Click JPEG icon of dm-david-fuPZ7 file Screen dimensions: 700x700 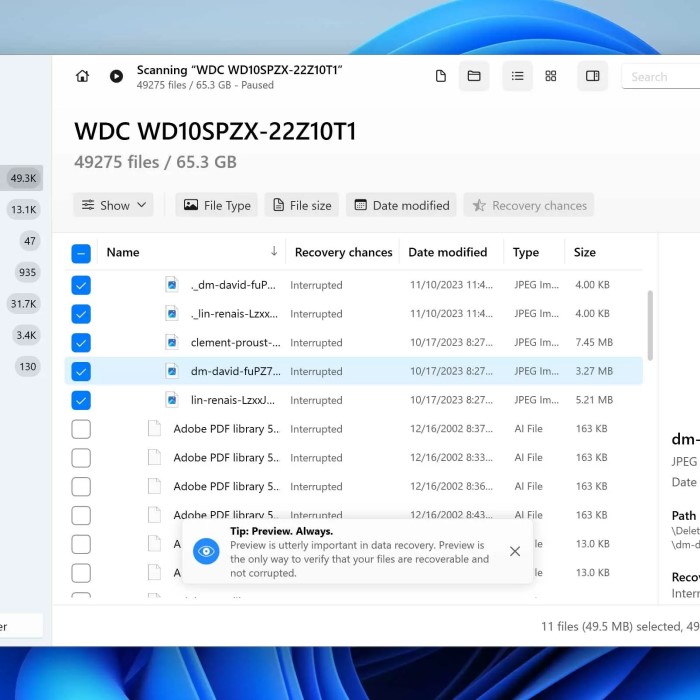point(172,371)
